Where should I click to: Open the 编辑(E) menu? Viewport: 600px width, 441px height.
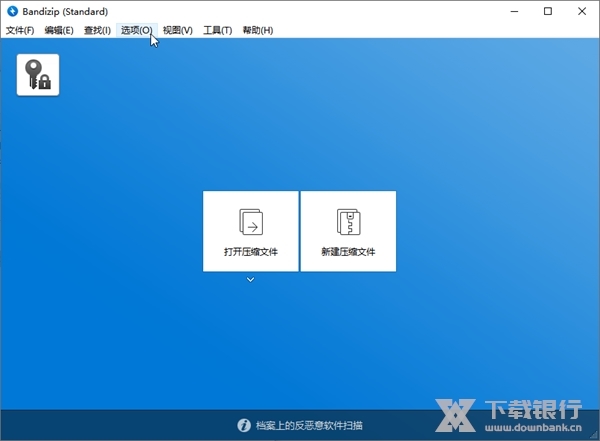click(x=59, y=30)
